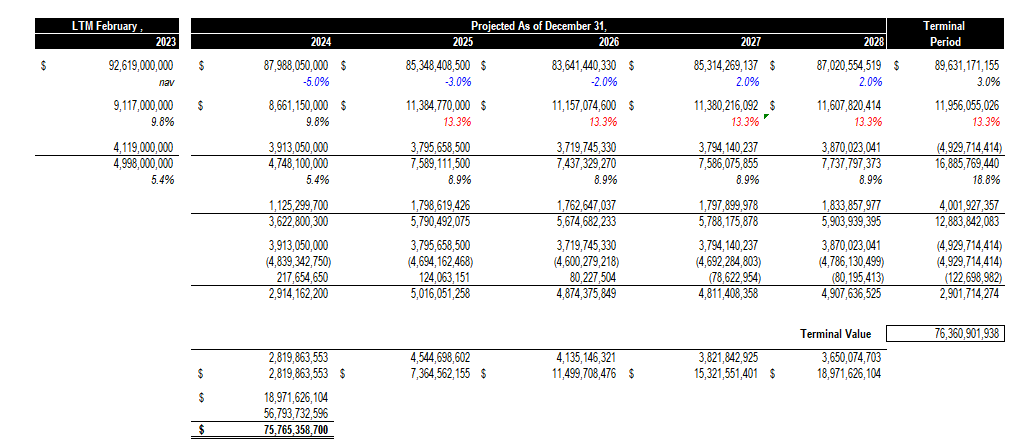This screenshot has height=445, width=1019.
Task: Select the cell showing 16,885,769,440
Action: (967, 163)
